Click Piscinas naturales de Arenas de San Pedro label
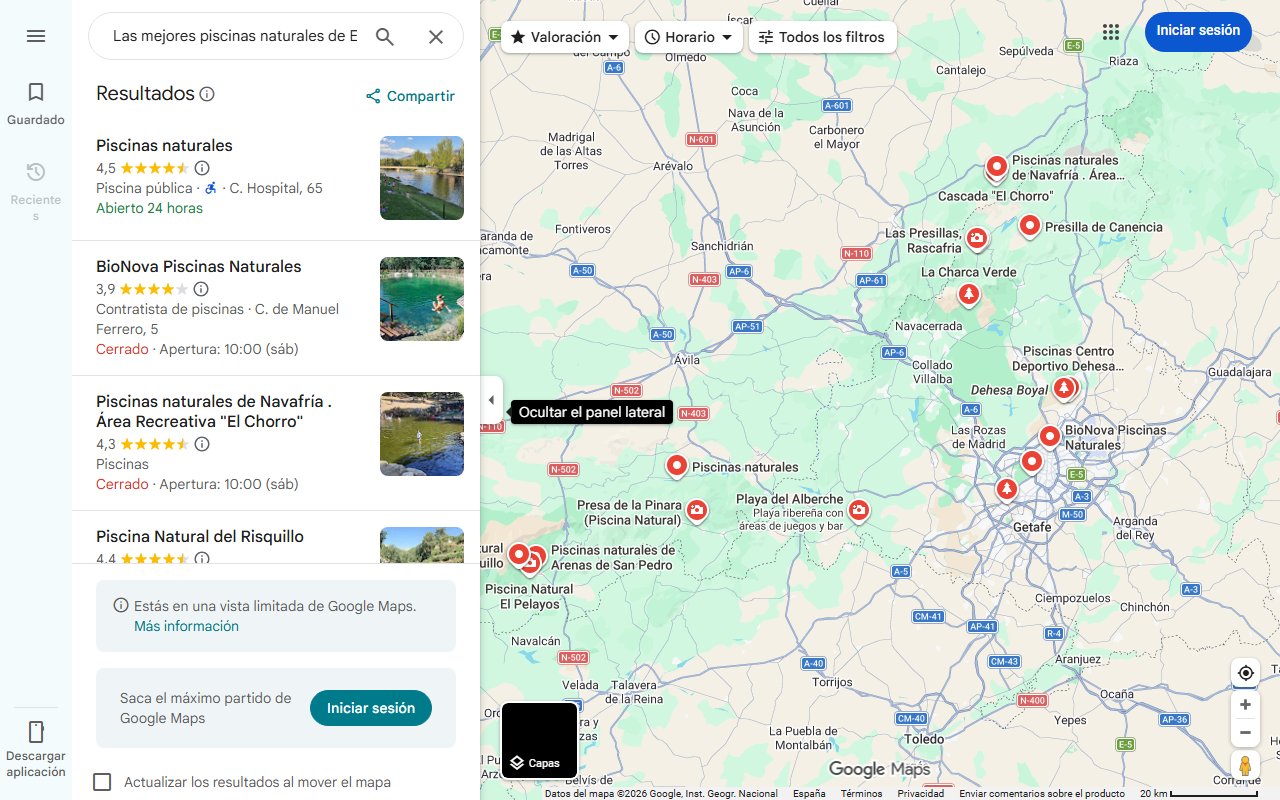The image size is (1280, 800). 613,558
